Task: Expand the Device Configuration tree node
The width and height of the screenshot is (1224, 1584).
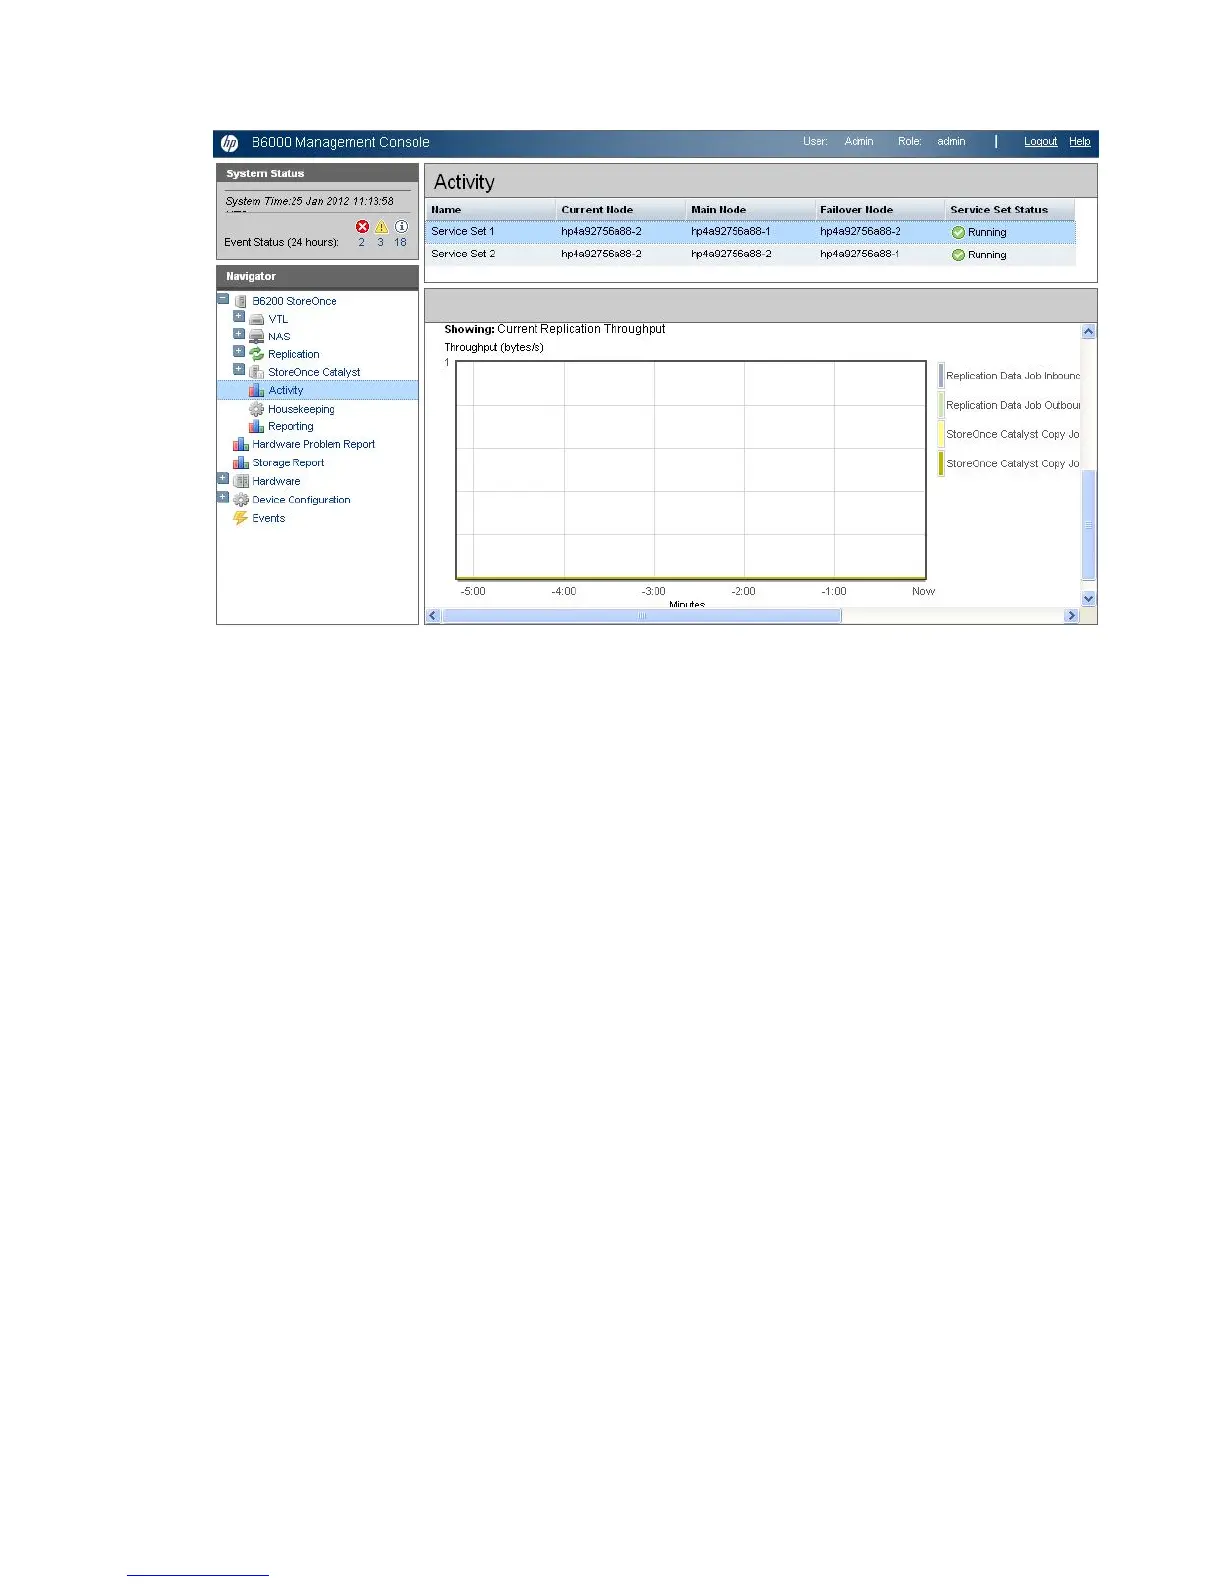Action: (223, 497)
